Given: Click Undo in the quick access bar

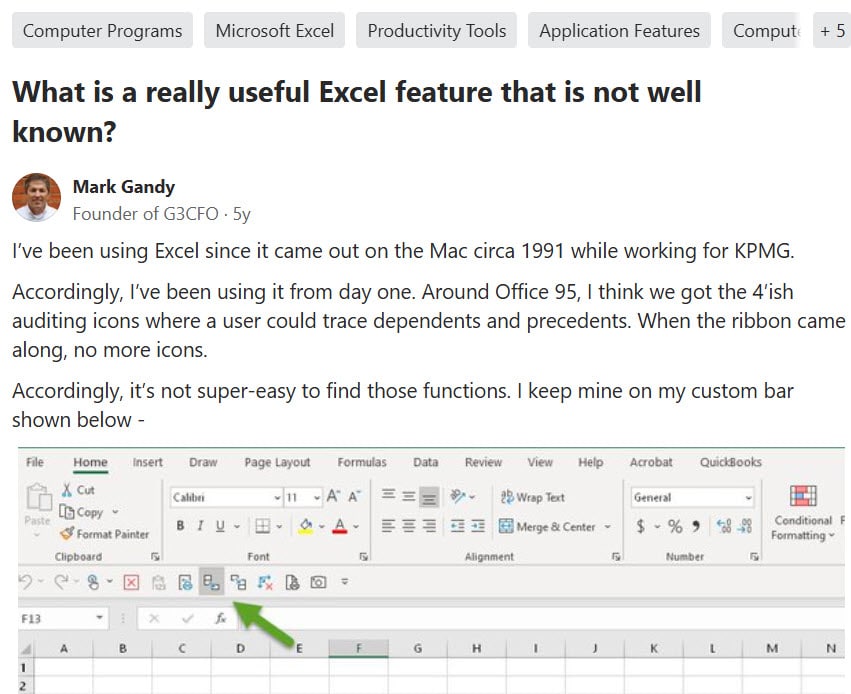Looking at the screenshot, I should tap(26, 582).
